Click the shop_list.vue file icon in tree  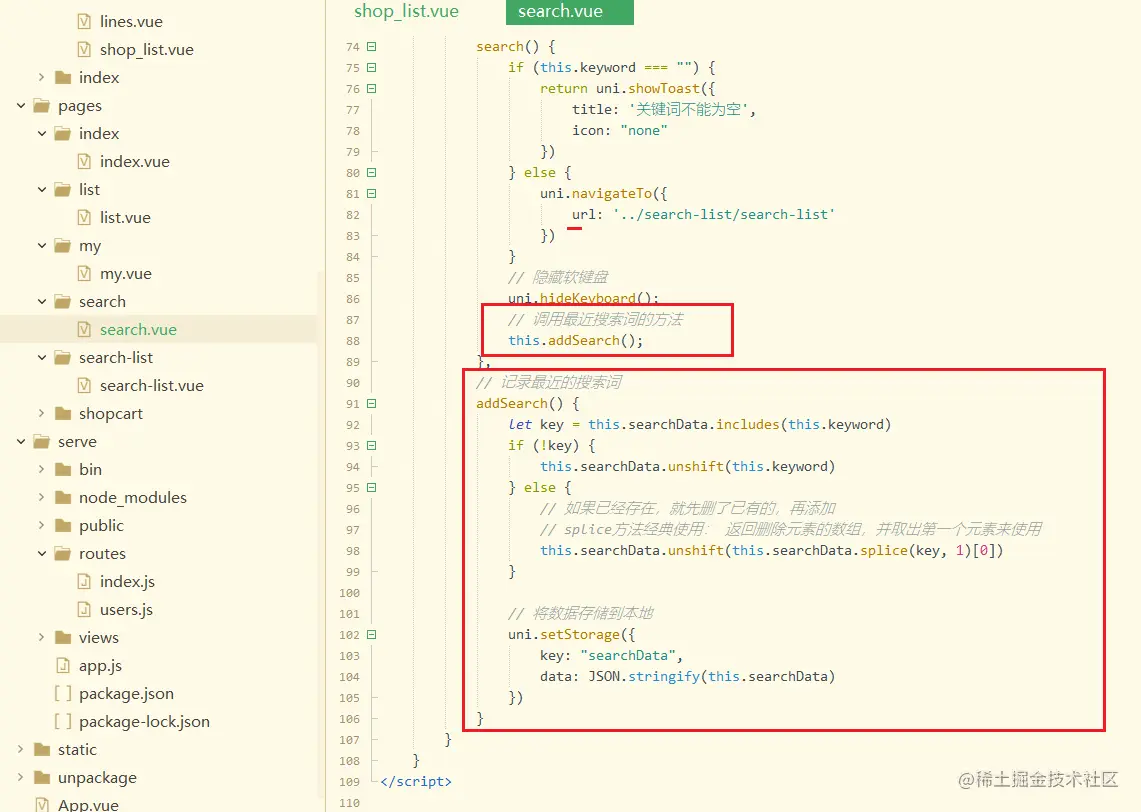(x=84, y=49)
